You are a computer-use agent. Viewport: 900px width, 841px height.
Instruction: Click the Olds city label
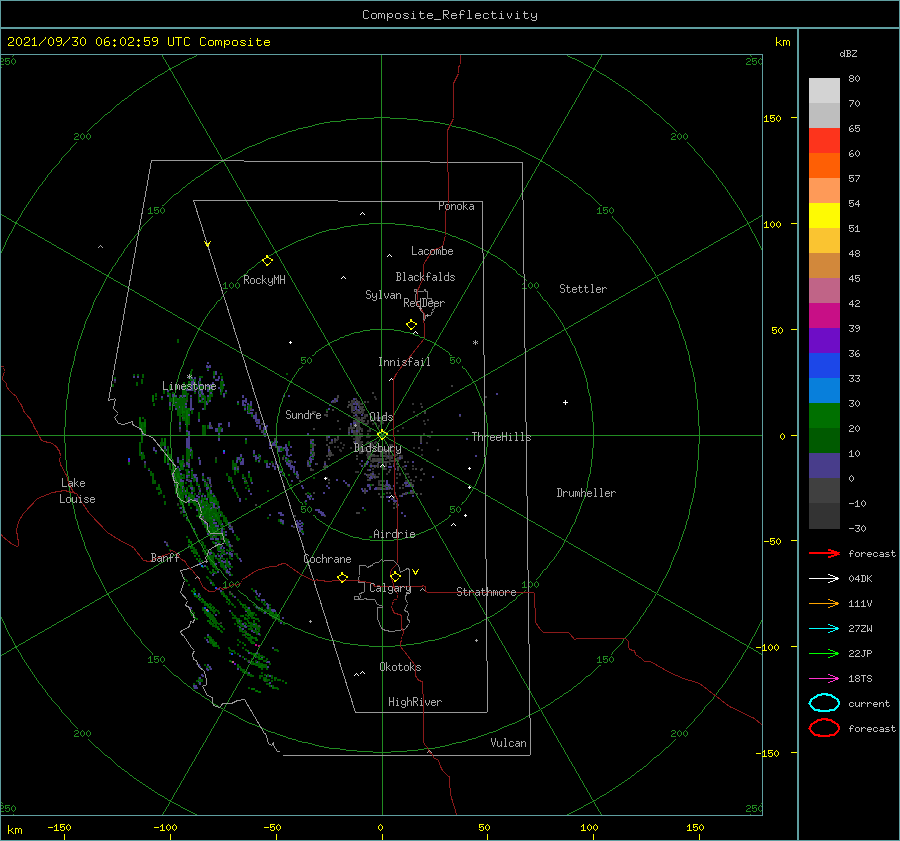coord(381,417)
